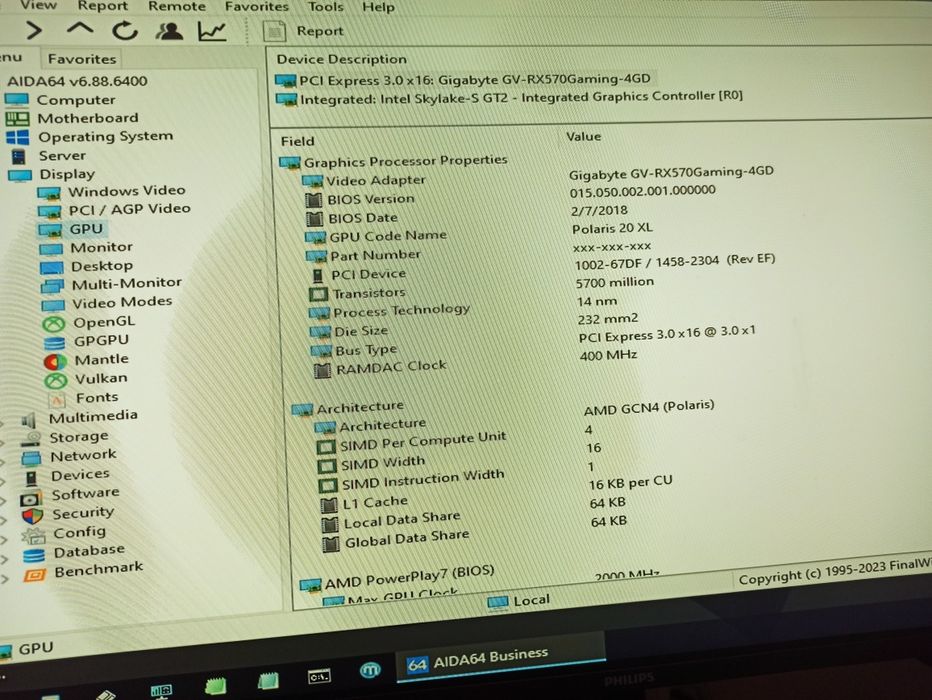This screenshot has height=700, width=932.
Task: Open the OpenGL page icon
Action: point(54,324)
